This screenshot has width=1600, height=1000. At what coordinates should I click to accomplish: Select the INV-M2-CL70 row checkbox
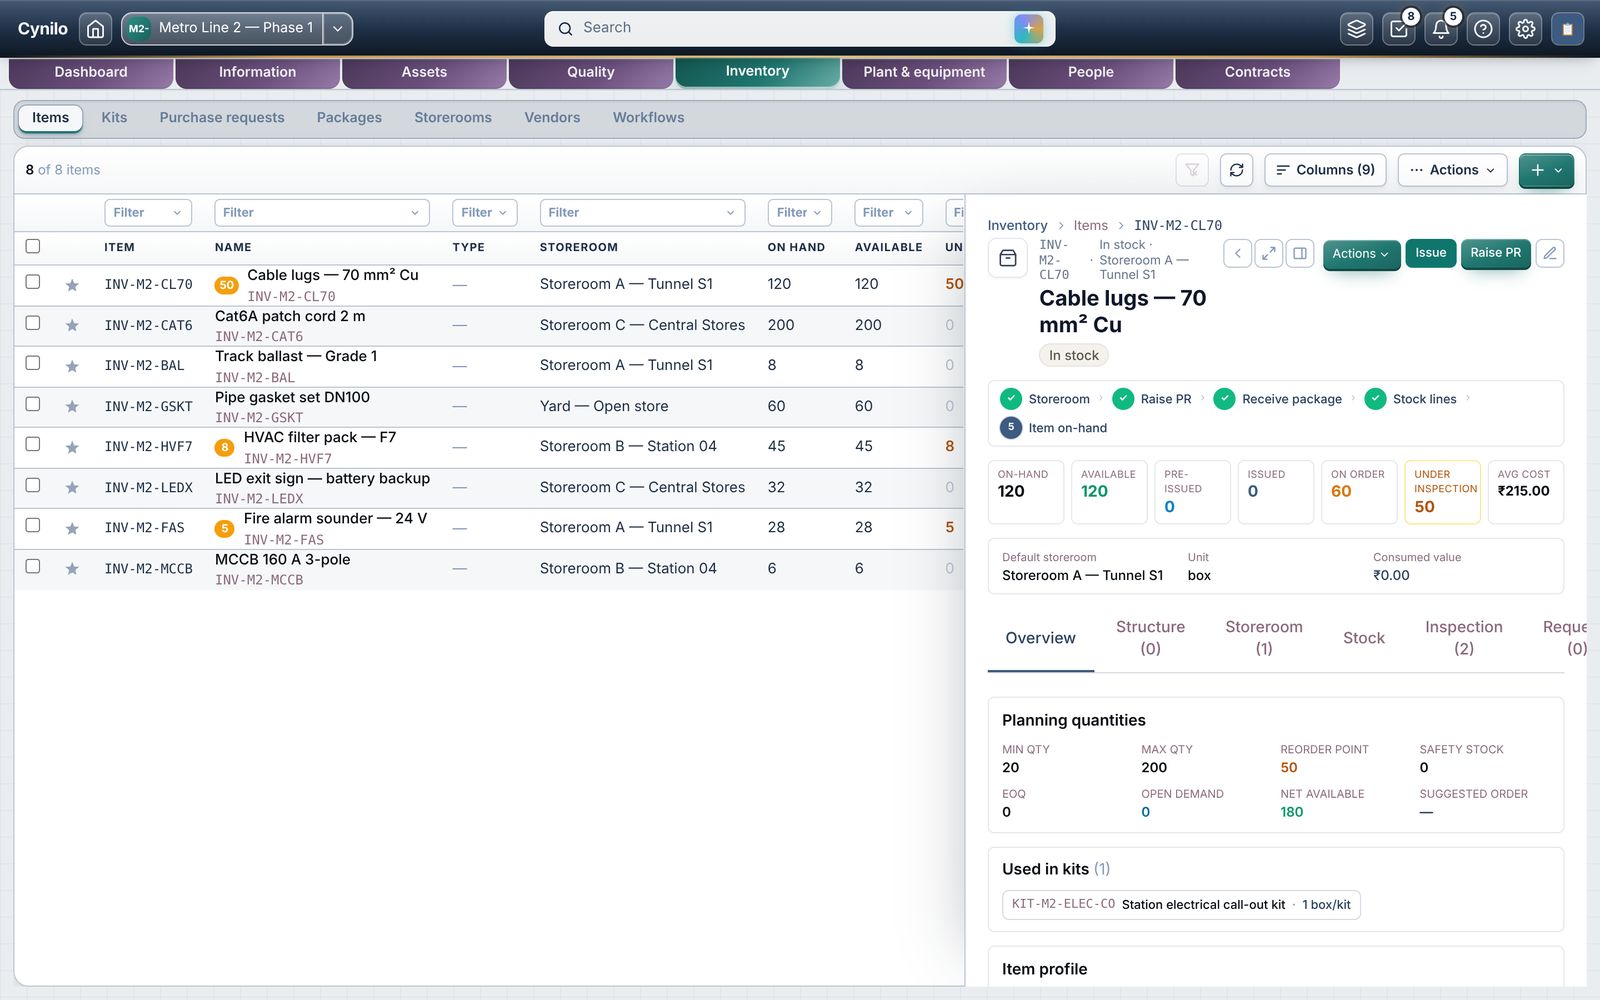coord(33,282)
